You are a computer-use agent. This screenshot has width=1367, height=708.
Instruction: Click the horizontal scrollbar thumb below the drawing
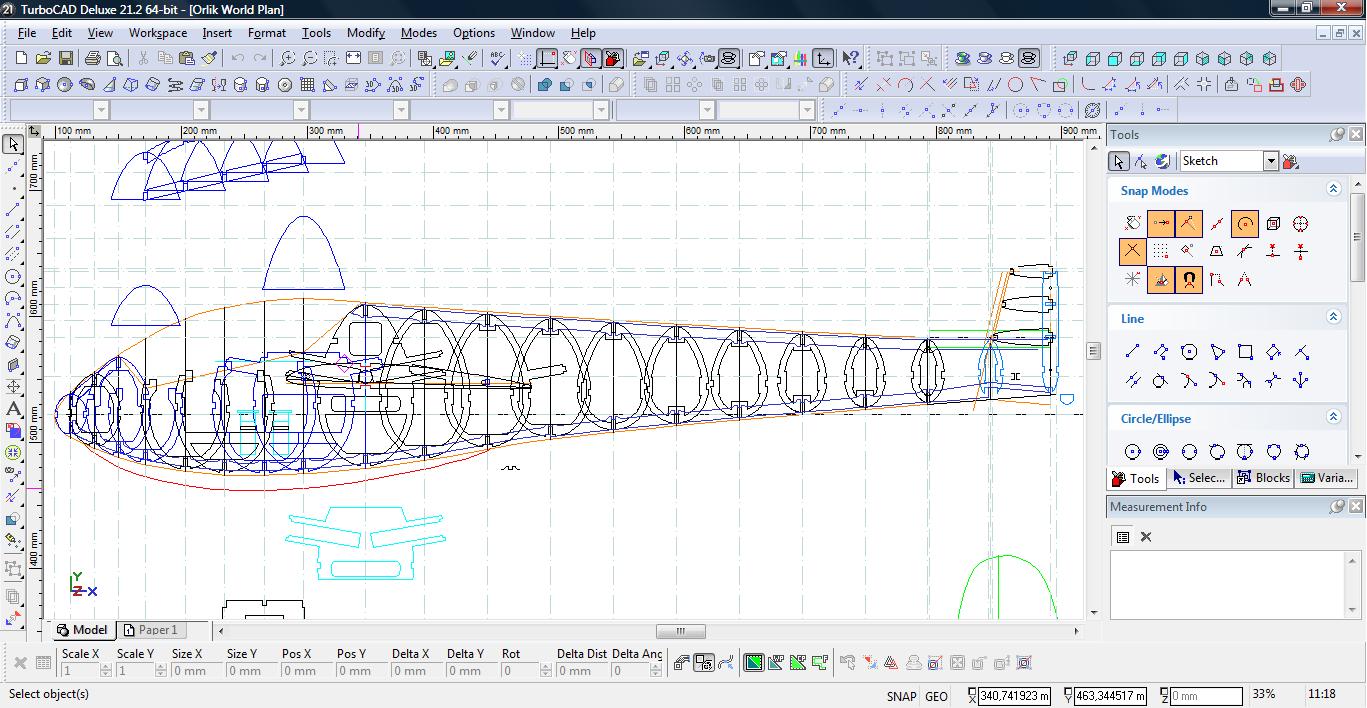680,631
